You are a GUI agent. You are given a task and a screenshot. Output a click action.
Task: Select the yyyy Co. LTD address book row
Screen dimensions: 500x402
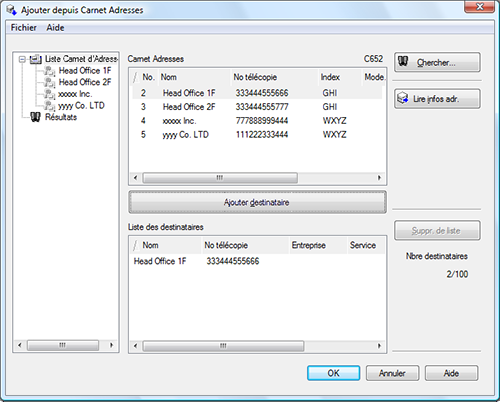click(x=257, y=135)
